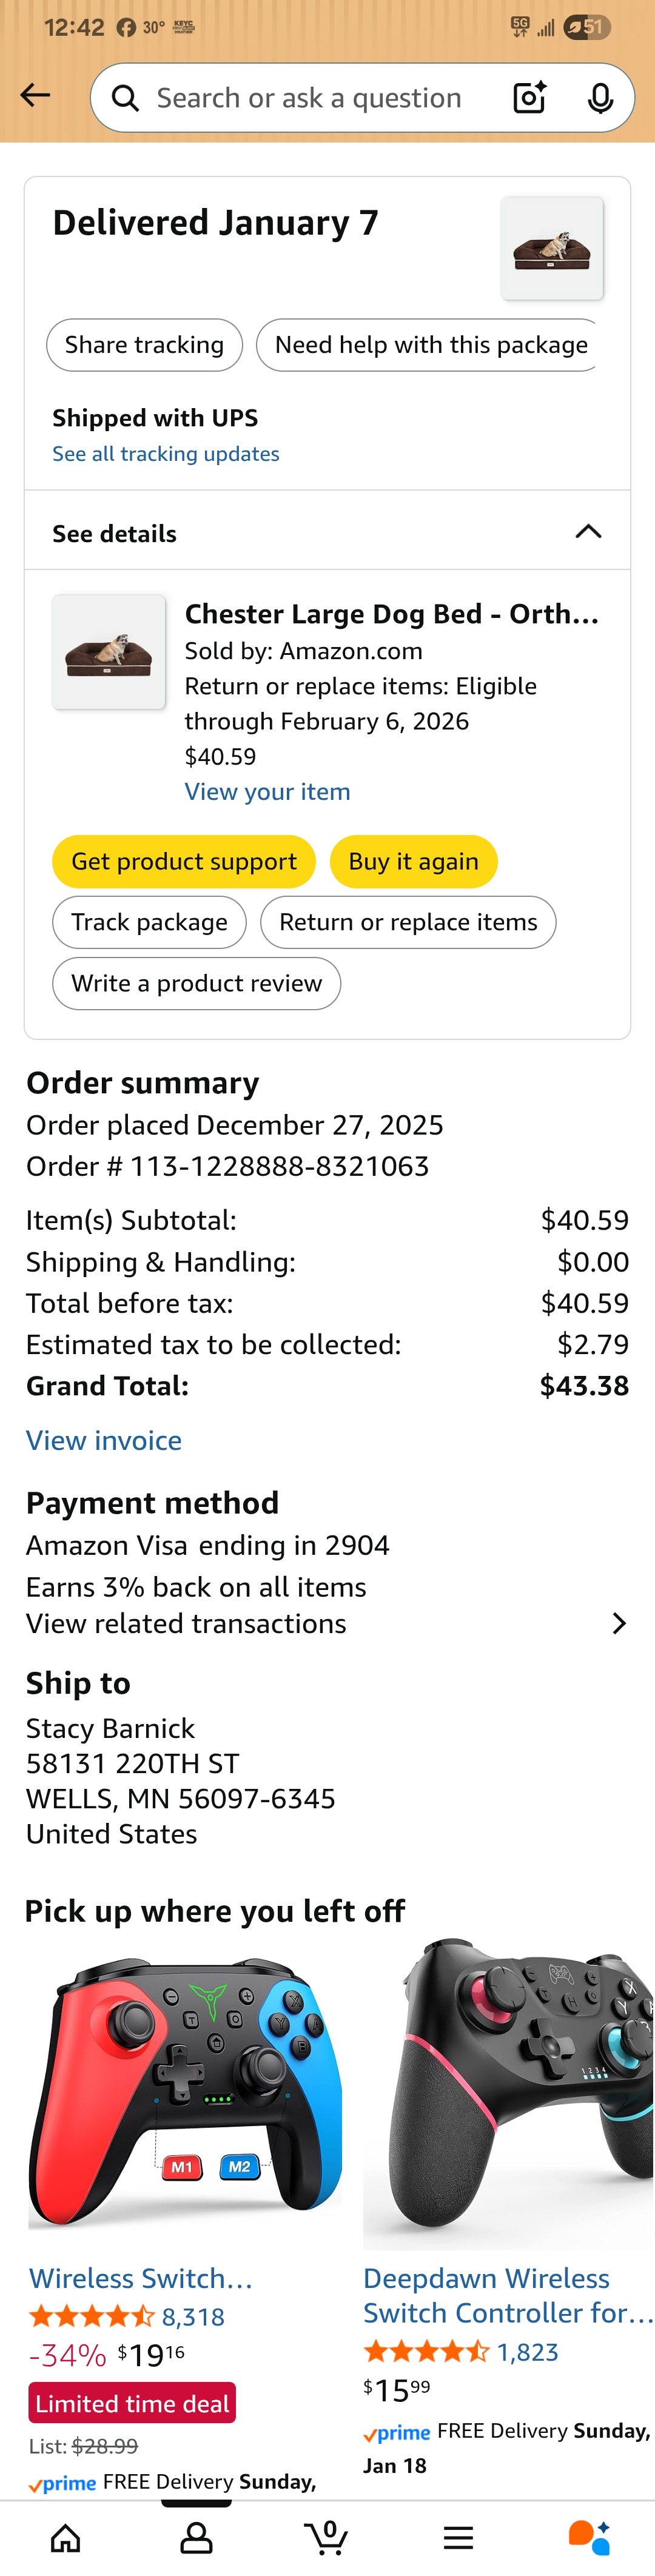Tap Return or replace items button
This screenshot has width=655, height=2576.
click(x=408, y=922)
